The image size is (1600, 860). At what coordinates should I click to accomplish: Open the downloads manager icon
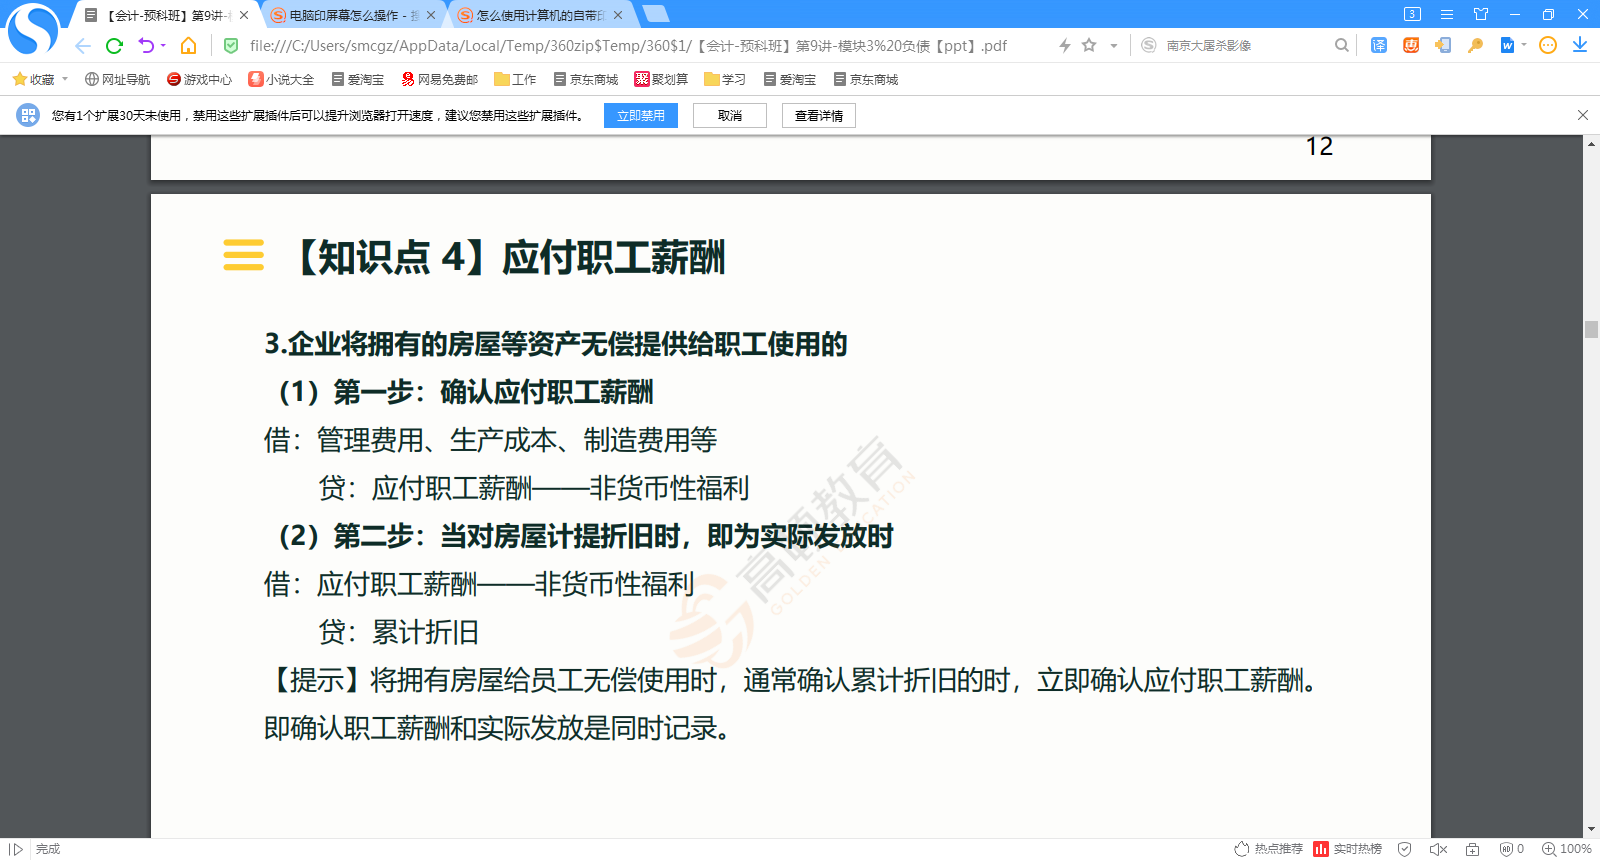1580,45
